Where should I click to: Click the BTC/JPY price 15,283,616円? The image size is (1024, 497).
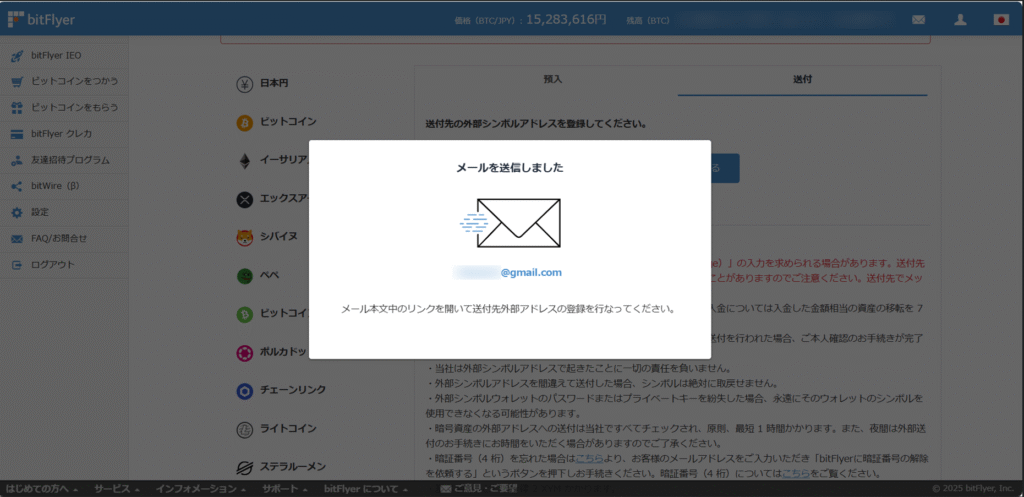tap(566, 20)
